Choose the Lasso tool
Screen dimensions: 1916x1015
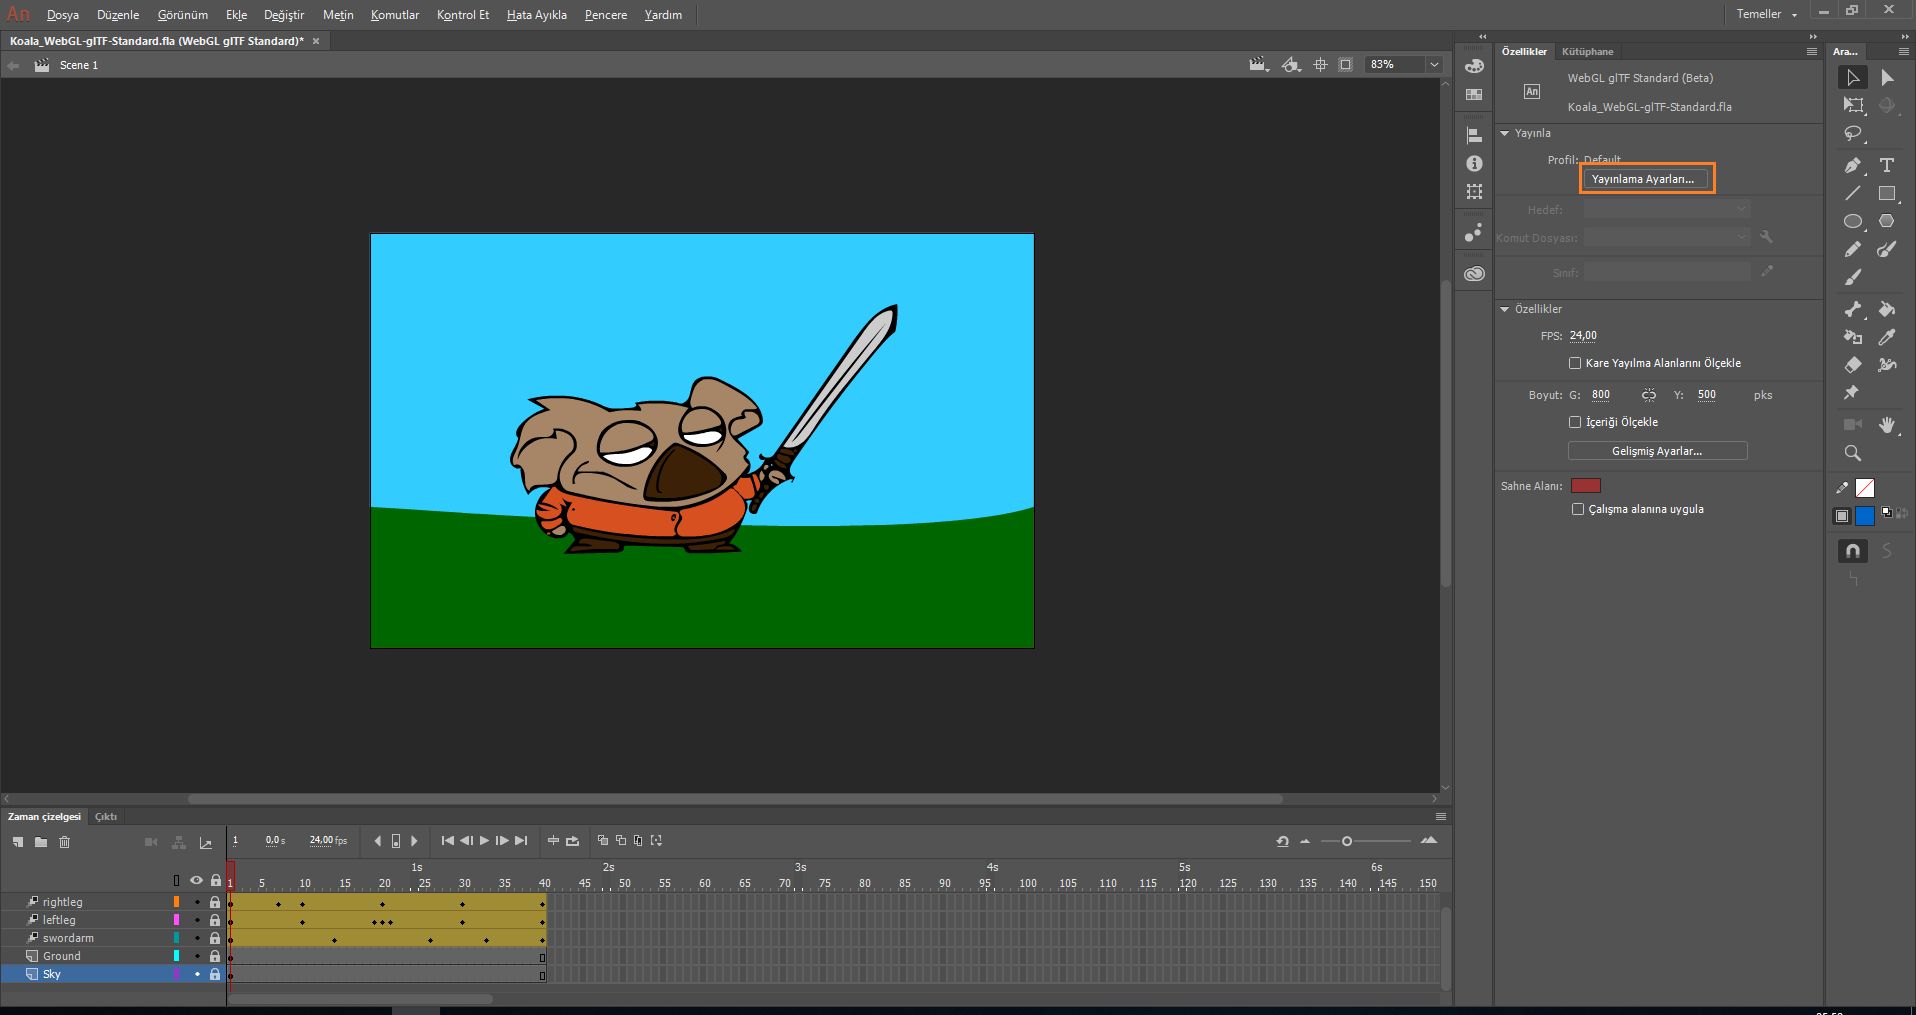point(1853,134)
